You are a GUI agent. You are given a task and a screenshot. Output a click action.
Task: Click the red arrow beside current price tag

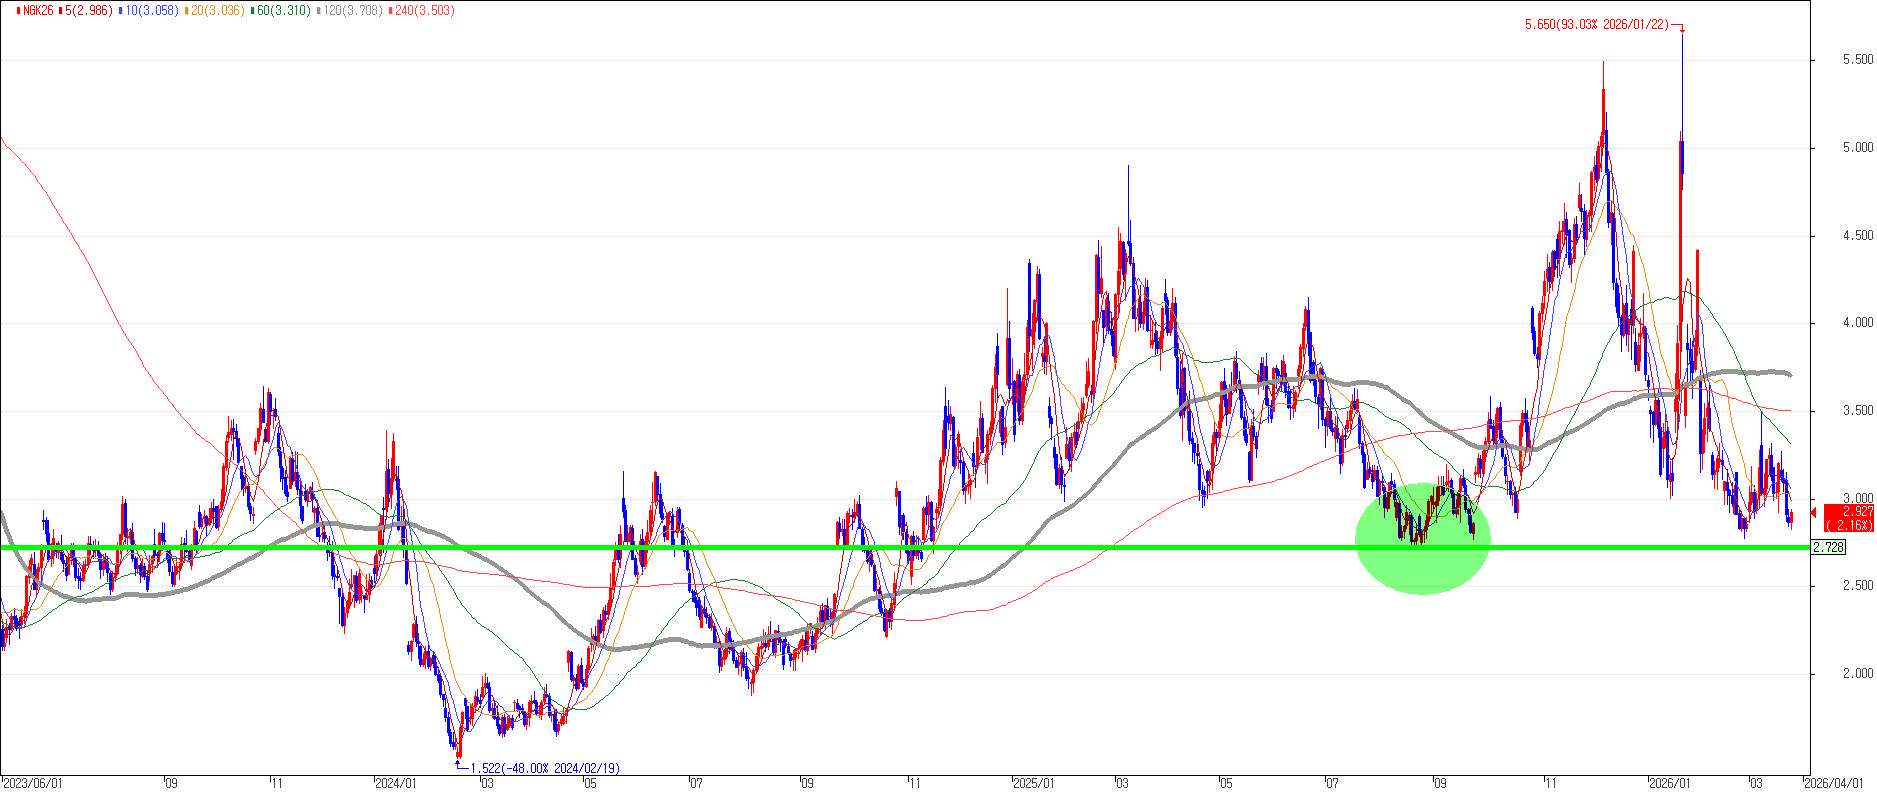pos(1815,513)
